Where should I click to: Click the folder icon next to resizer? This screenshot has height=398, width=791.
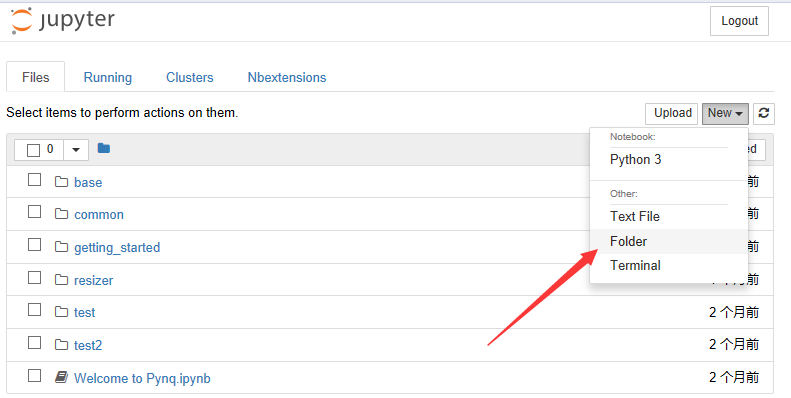[x=61, y=279]
